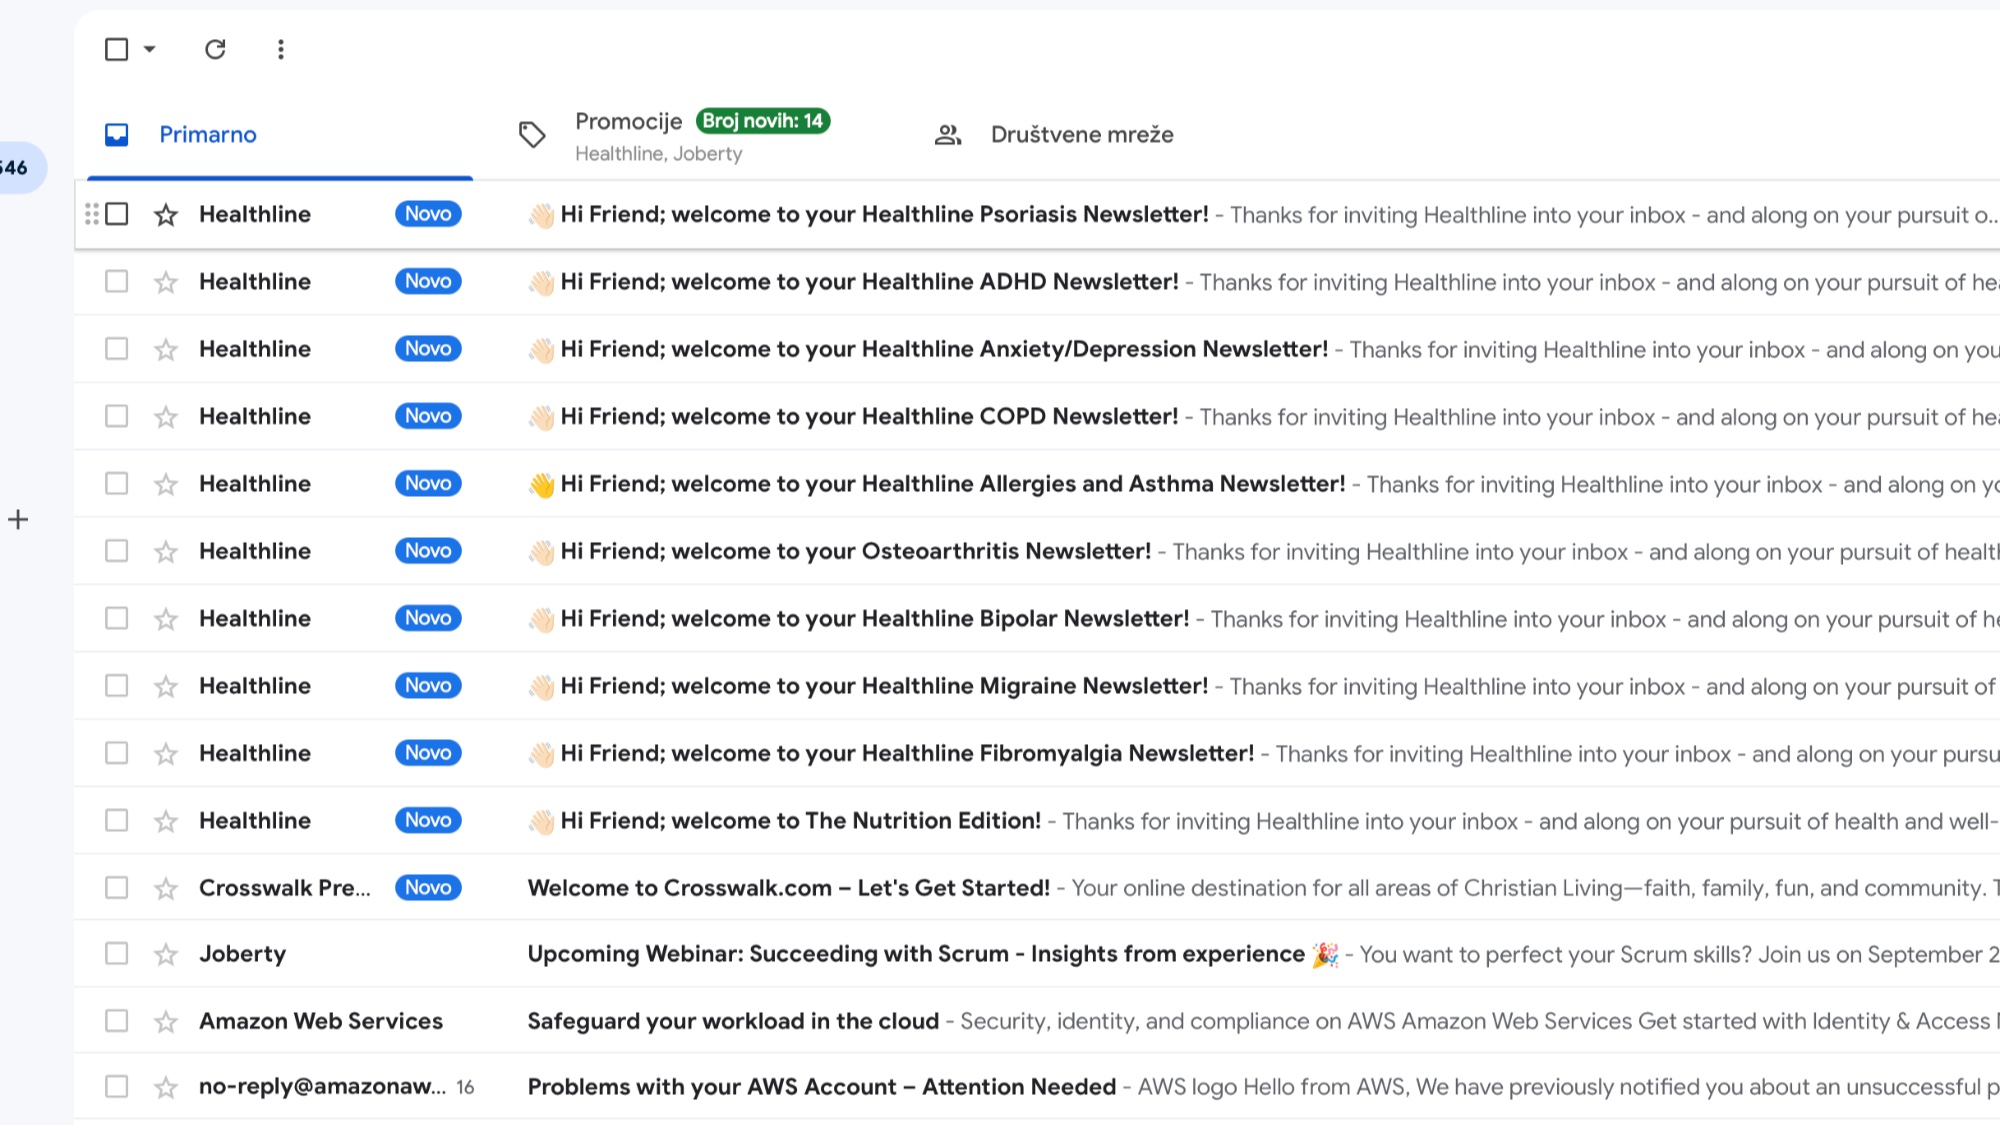This screenshot has width=2000, height=1125.
Task: Open the Upcoming Webinar Scrum email
Action: pos(1037,953)
